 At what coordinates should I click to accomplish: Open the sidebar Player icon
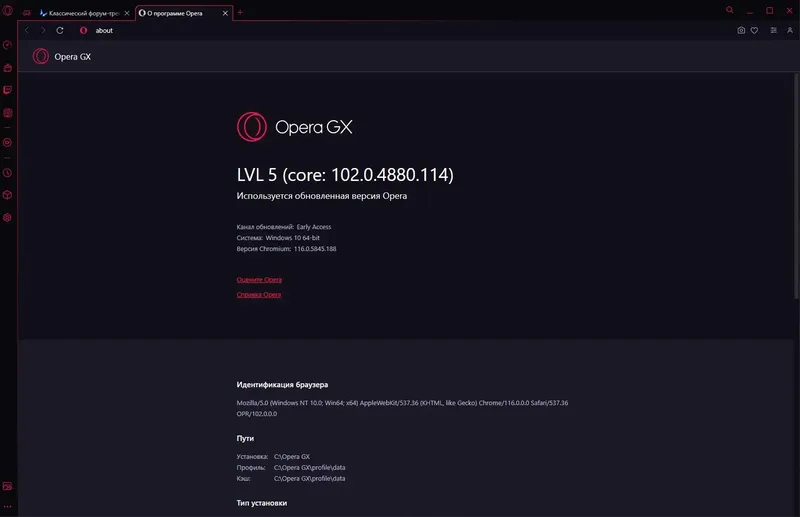7,142
